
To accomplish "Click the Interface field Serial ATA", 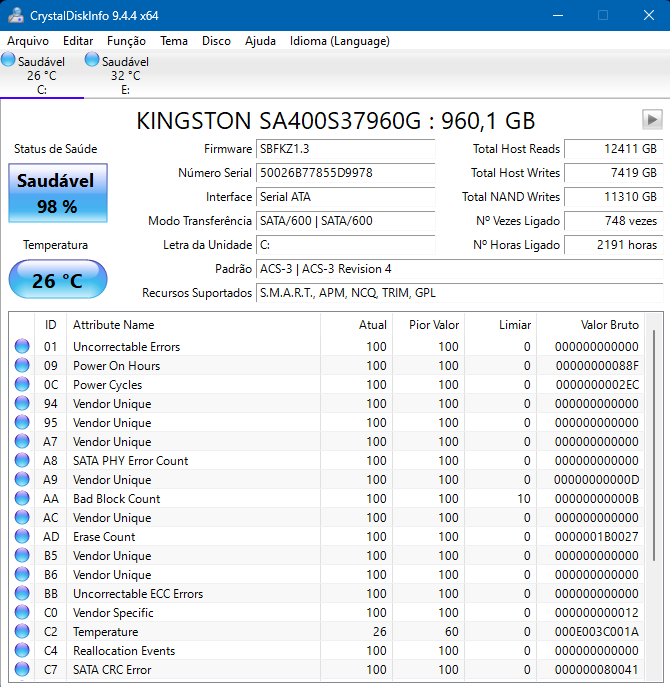I will coord(345,197).
